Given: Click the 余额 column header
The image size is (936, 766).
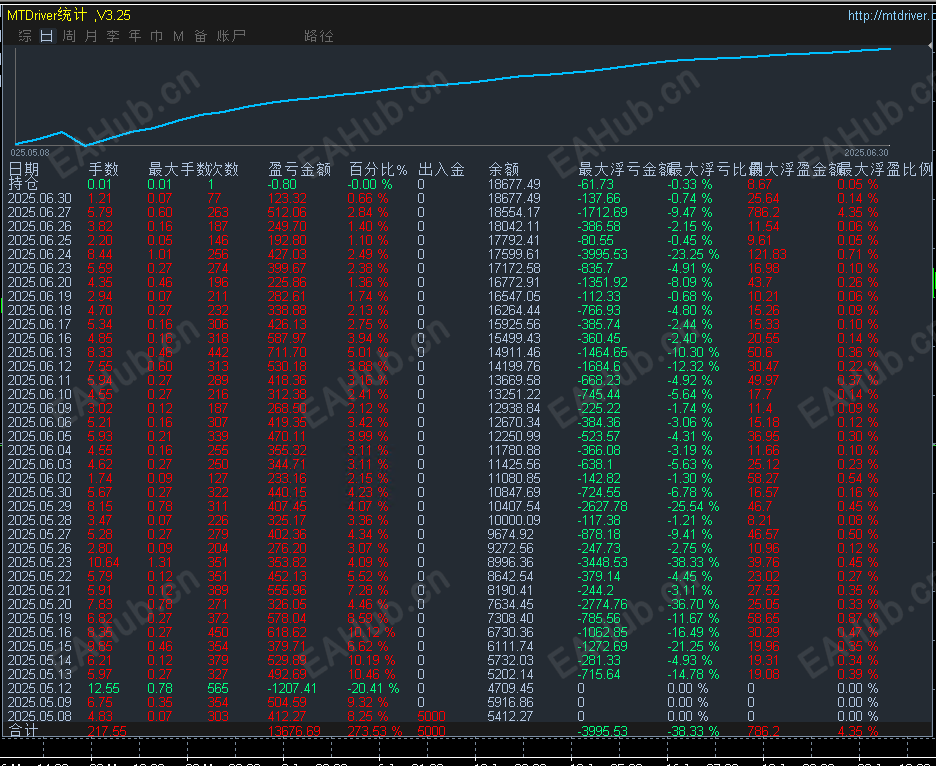Looking at the screenshot, I should 503,170.
